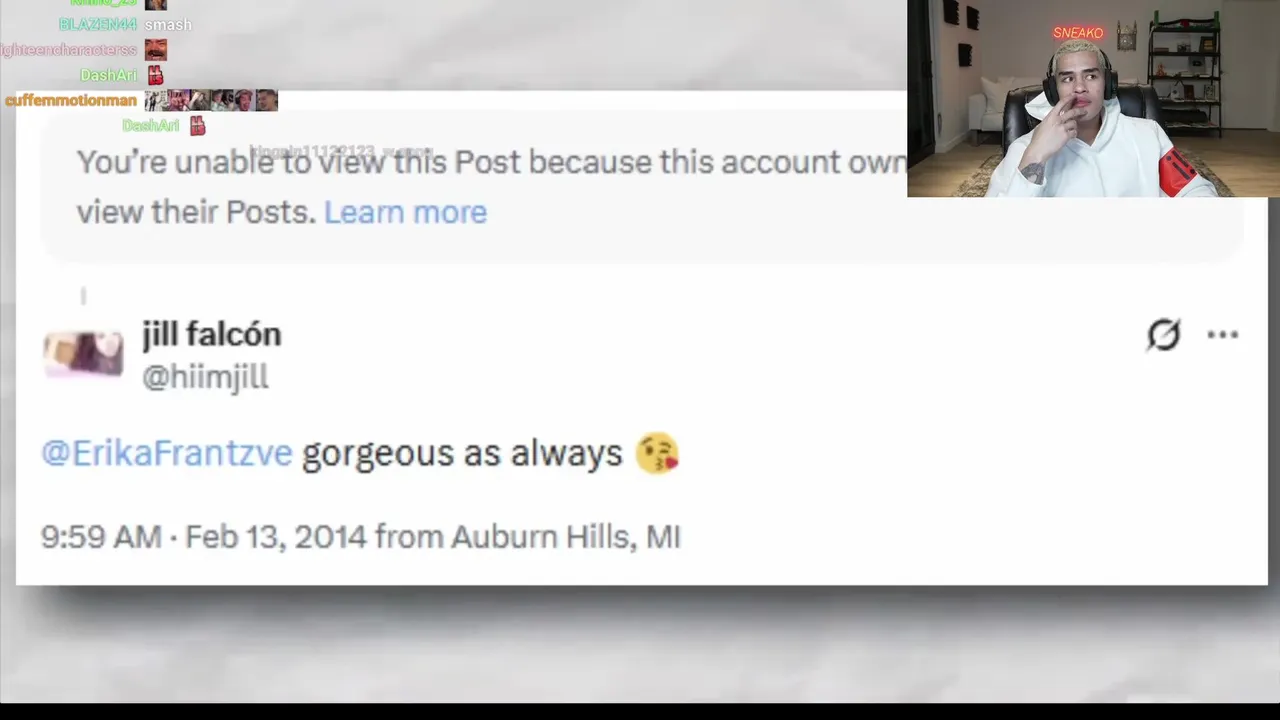The height and width of the screenshot is (720, 1280).
Task: Click the laughing man emote beside ighteencharacterss
Action: point(155,49)
